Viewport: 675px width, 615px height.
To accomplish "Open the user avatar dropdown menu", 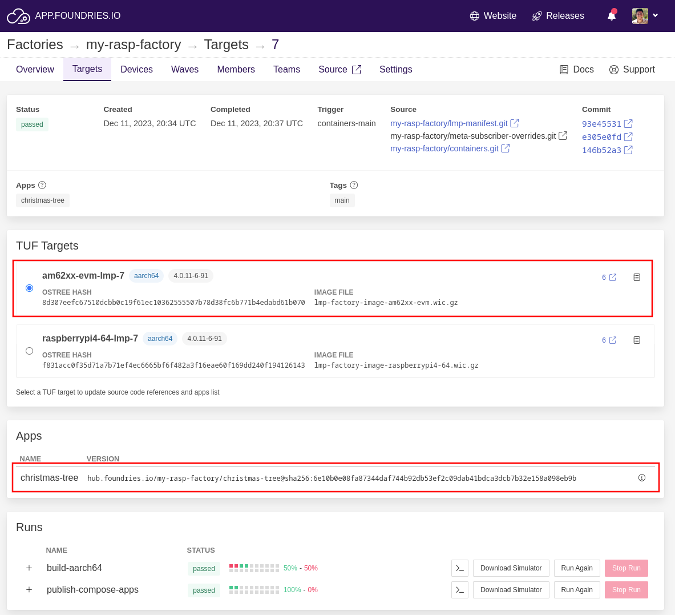I will click(645, 16).
